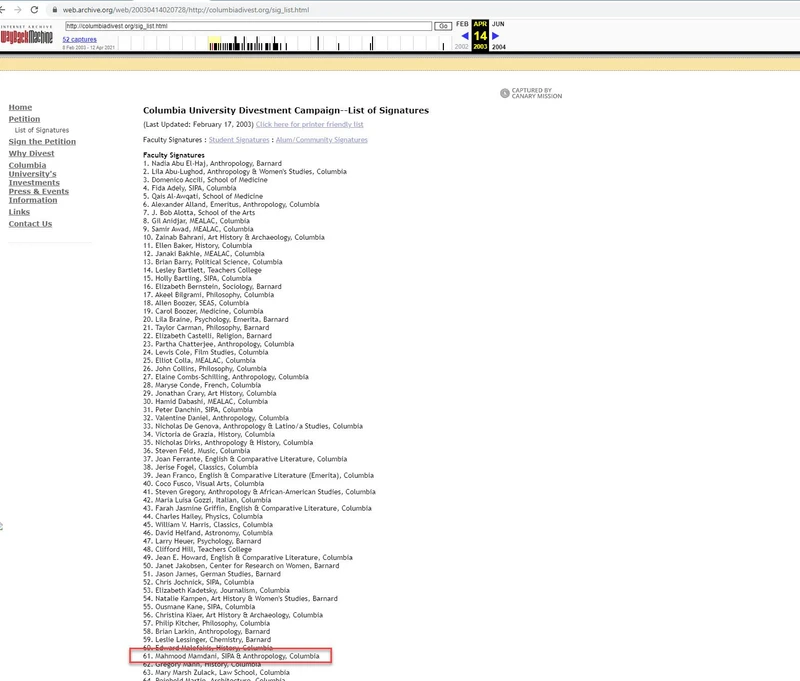Click signature '23. Partha Chatterjee'

pyautogui.click(x=218, y=344)
